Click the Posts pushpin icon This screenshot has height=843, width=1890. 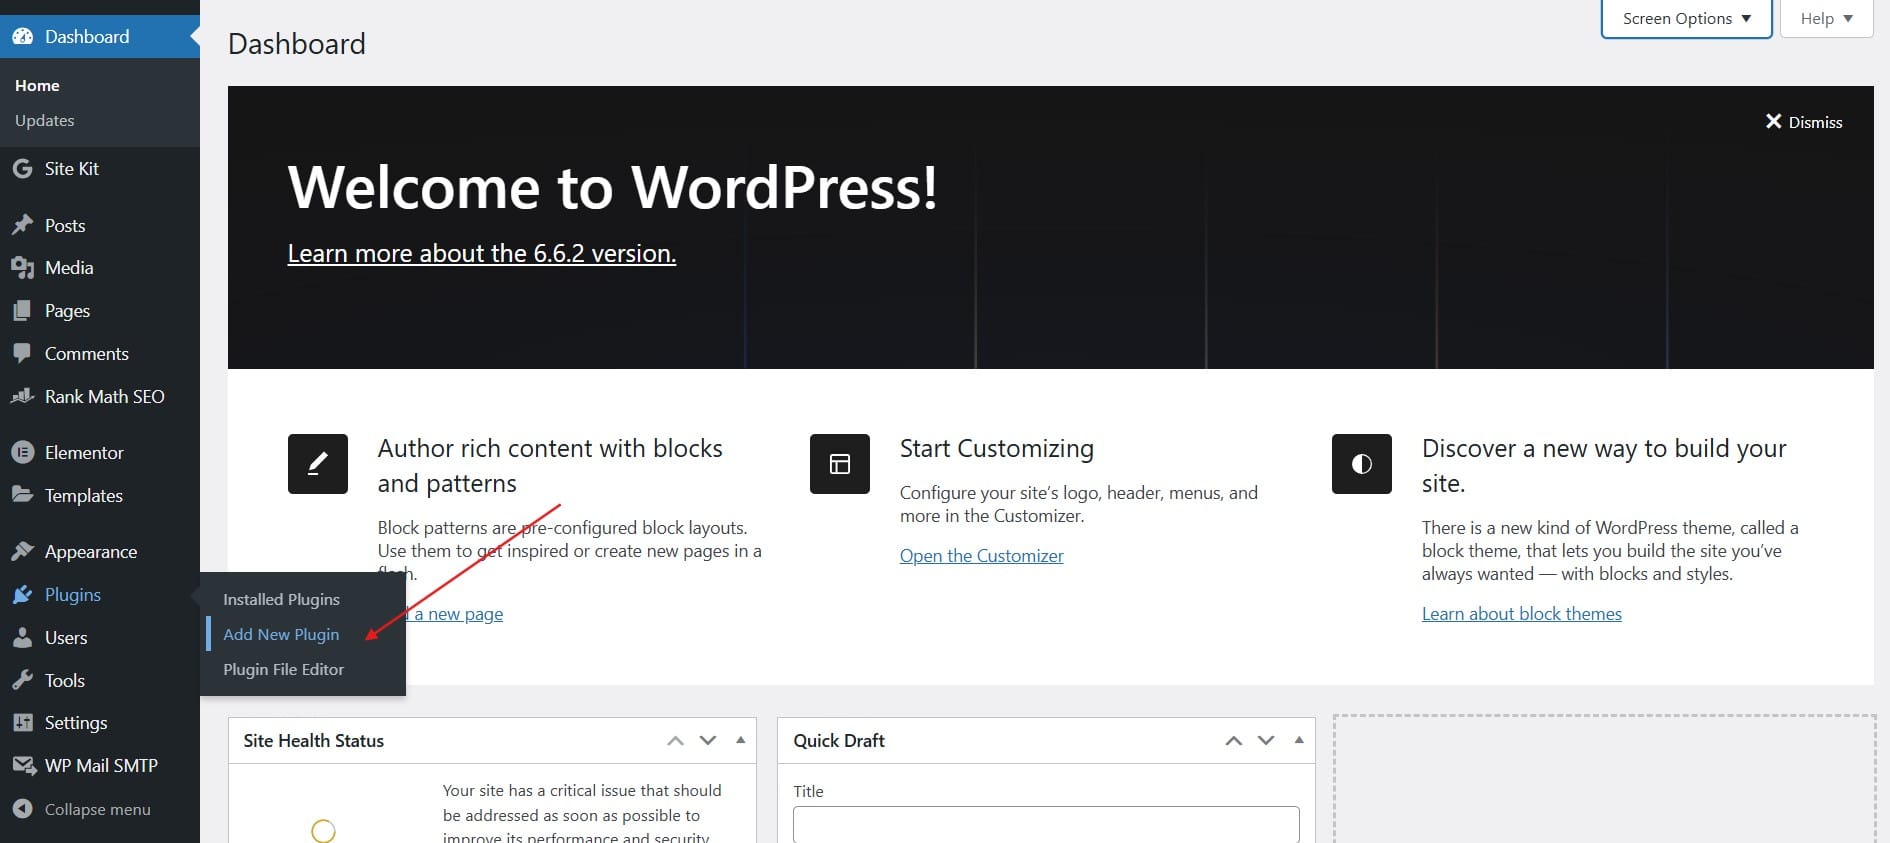(22, 225)
